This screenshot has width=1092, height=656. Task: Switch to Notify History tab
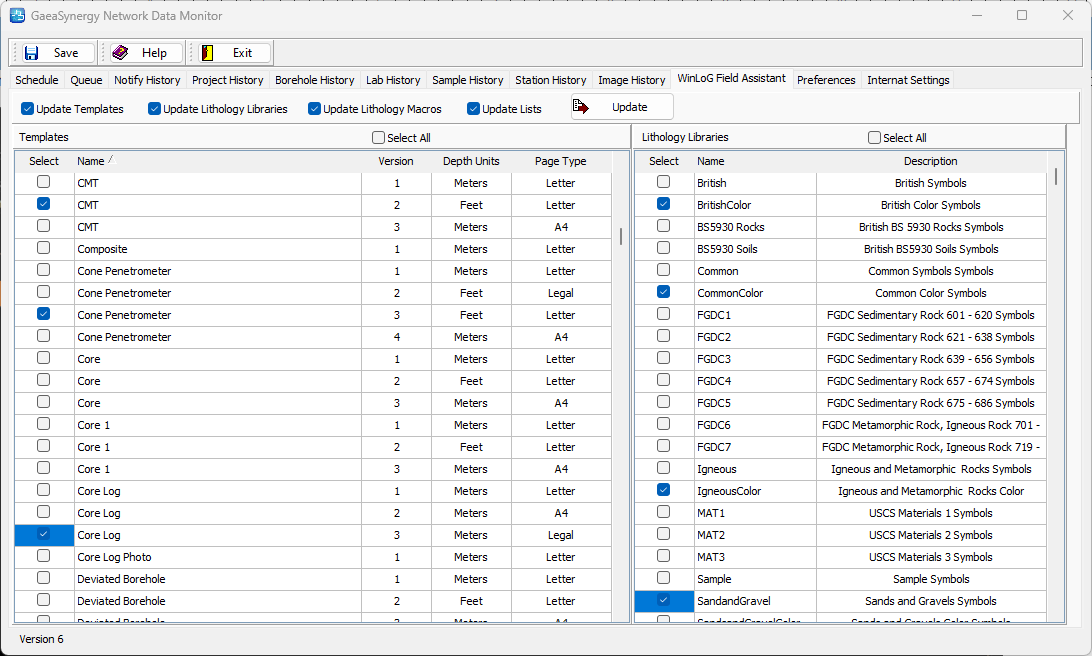[147, 80]
